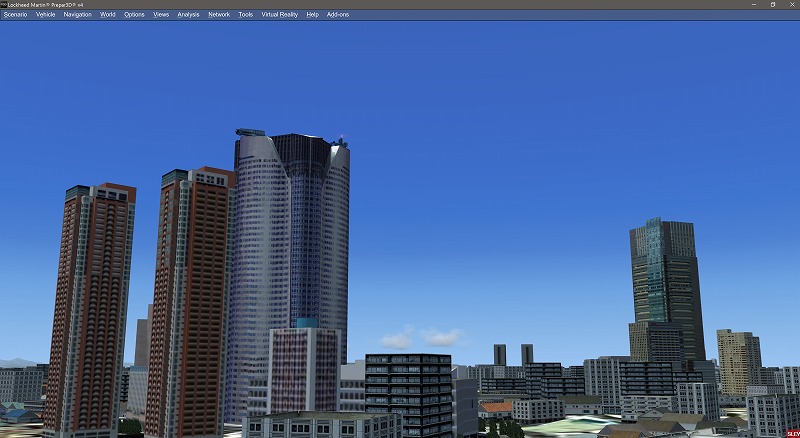
Task: Open the Virtual Reality menu
Action: [280, 15]
